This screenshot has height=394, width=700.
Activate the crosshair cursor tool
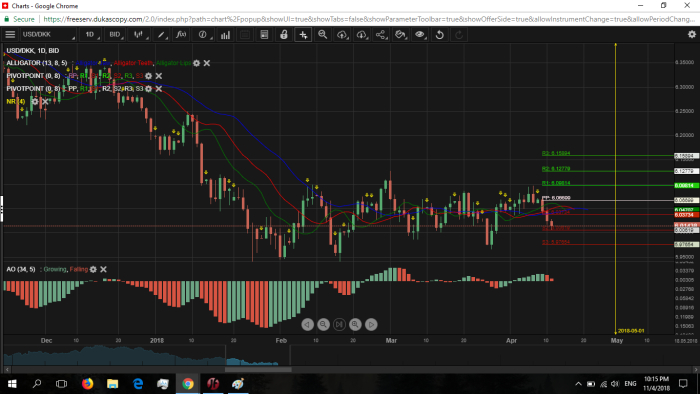tap(303, 34)
